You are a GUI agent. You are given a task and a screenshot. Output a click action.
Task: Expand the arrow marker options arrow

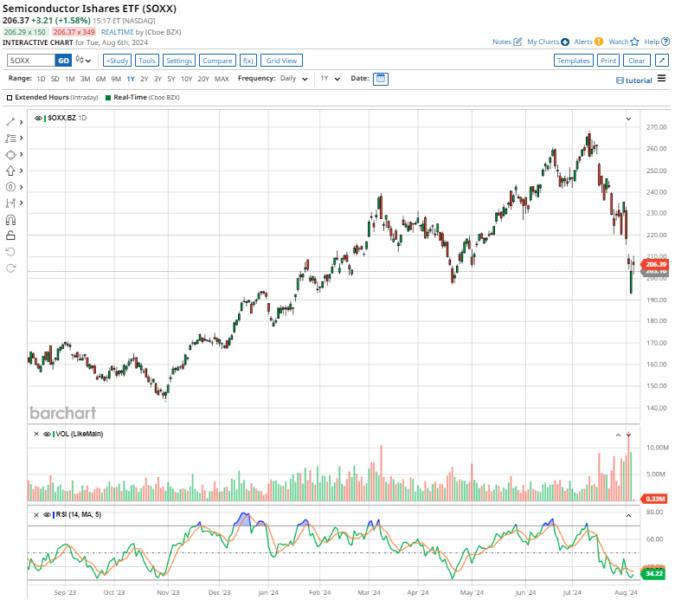point(21,171)
